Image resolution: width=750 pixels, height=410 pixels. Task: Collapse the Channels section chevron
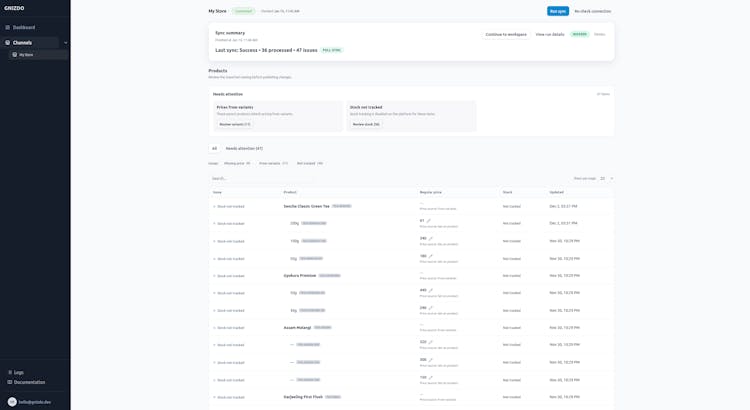pos(66,43)
